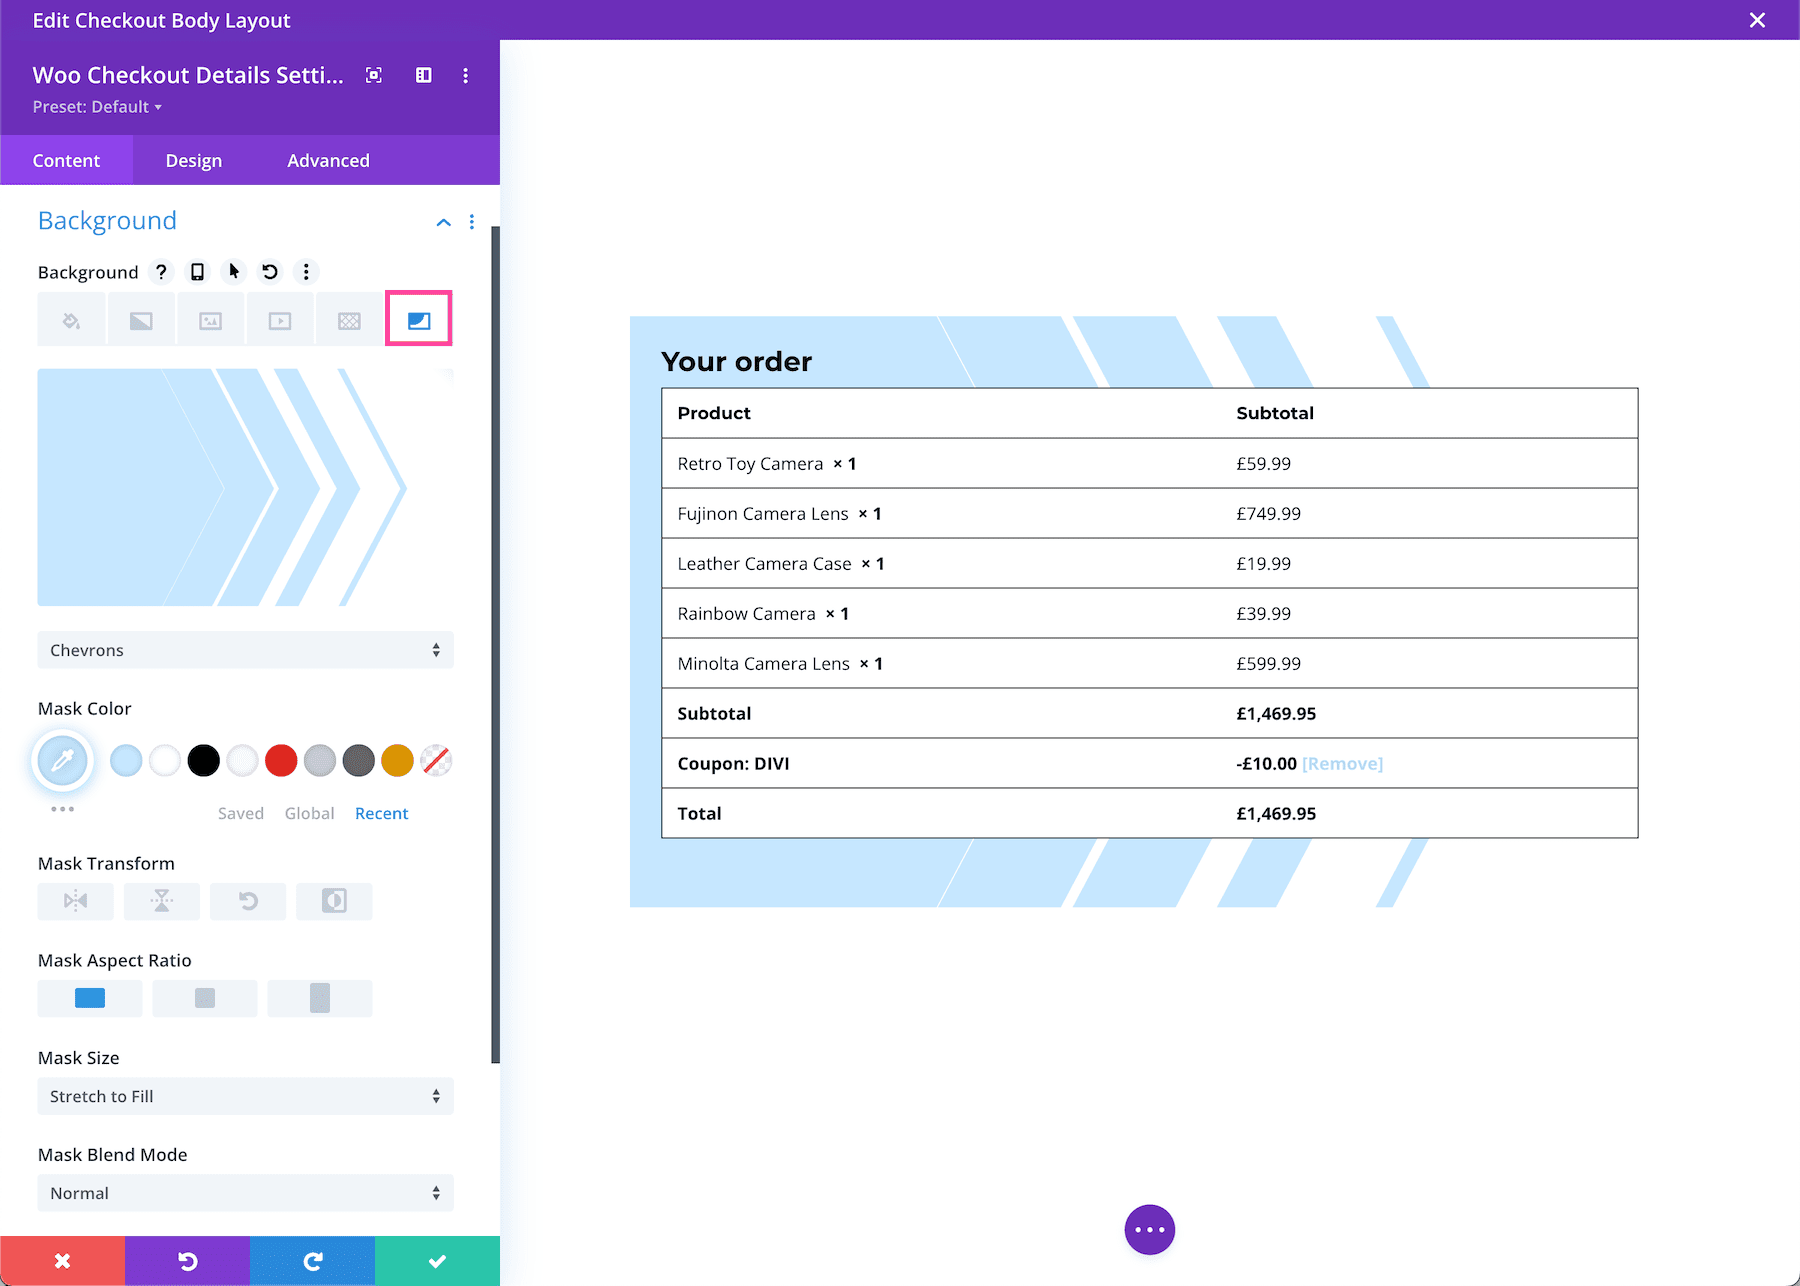The height and width of the screenshot is (1286, 1800).
Task: Flip the mask vertically
Action: pyautogui.click(x=161, y=901)
